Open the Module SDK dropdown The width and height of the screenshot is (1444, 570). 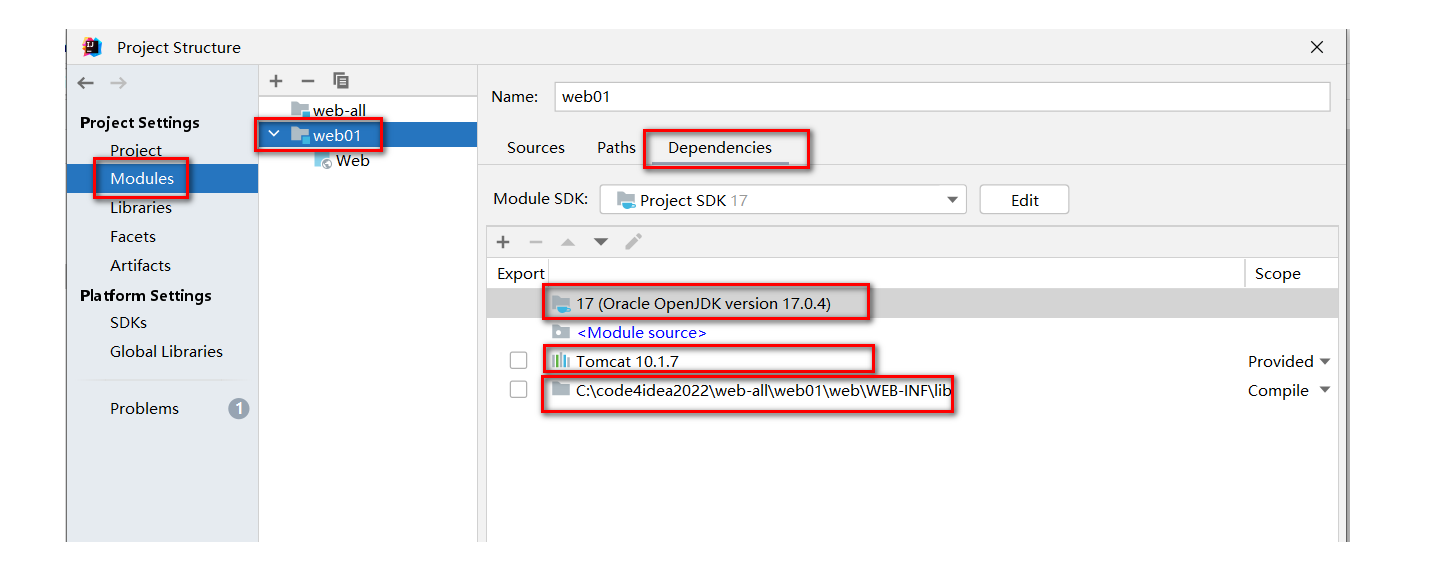[x=783, y=200]
